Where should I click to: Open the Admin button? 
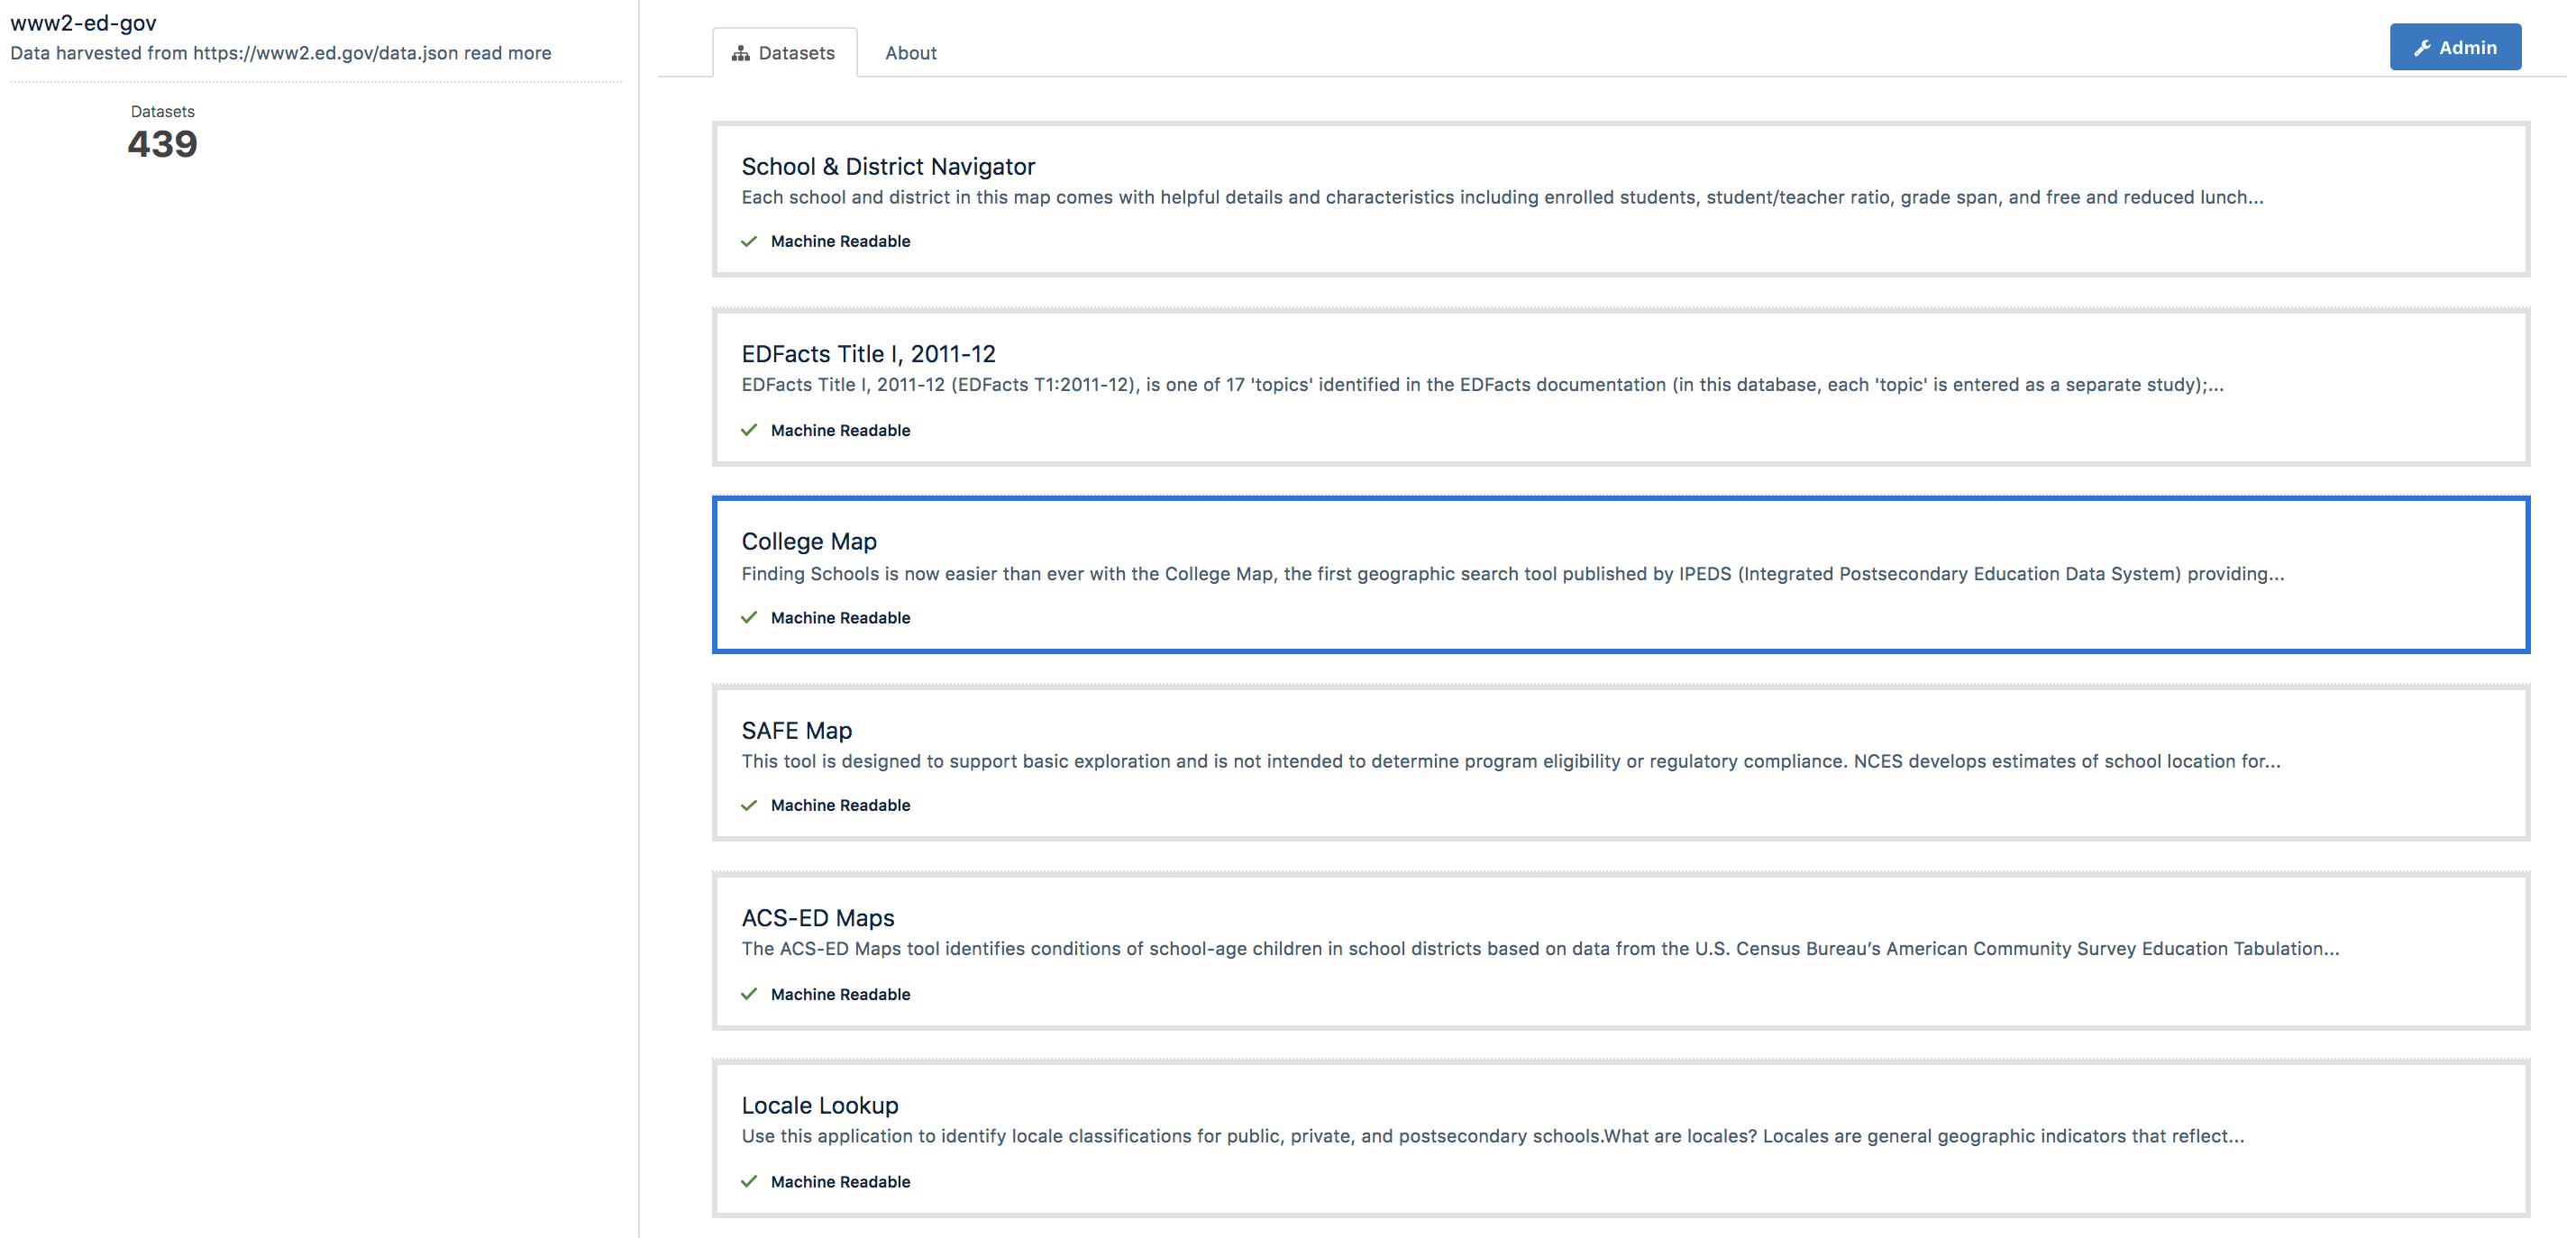pyautogui.click(x=2455, y=47)
